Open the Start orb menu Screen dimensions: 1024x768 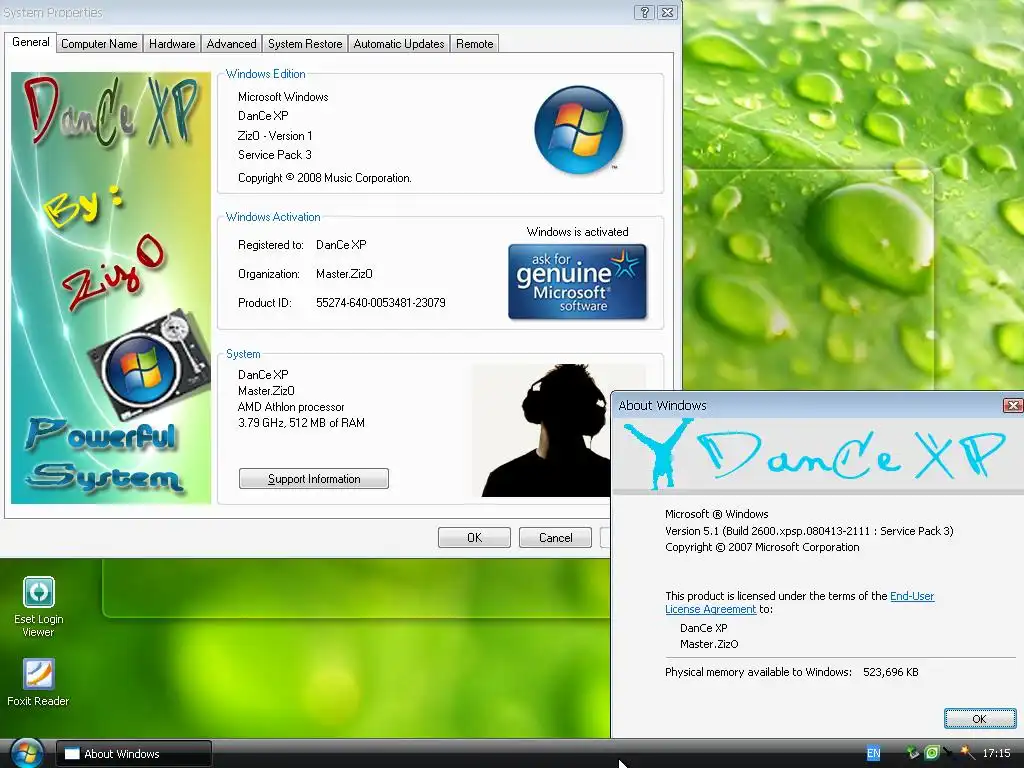pyautogui.click(x=26, y=754)
